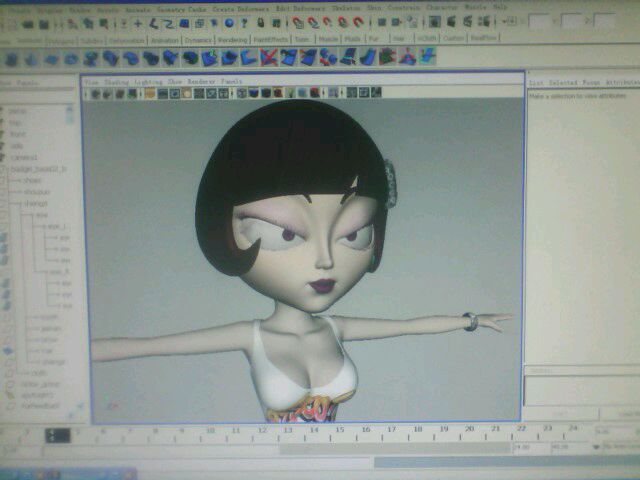Toggle Snap to view planes magnet icon
This screenshot has height=480, width=640.
point(343,22)
